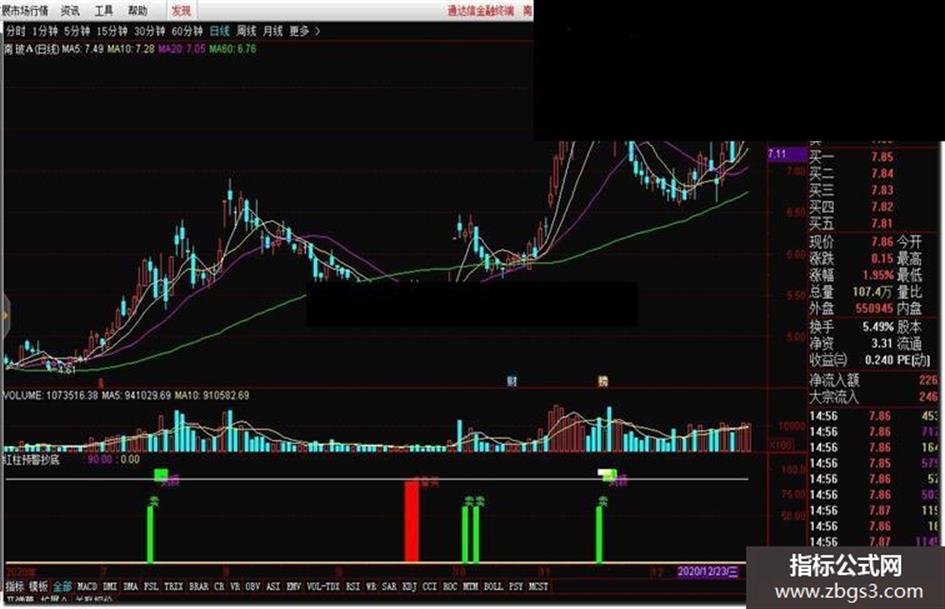Switch the indicator to PSY
This screenshot has width=945, height=609.
pyautogui.click(x=516, y=586)
